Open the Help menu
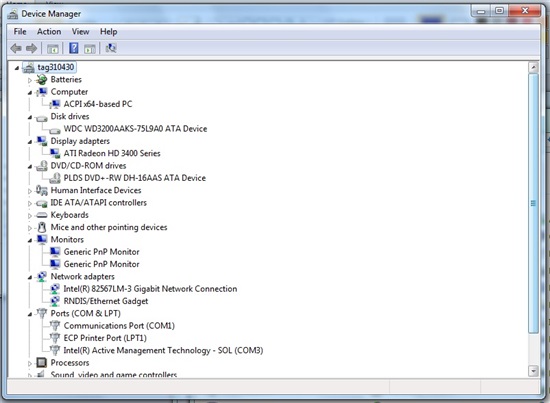This screenshot has width=550, height=403. coord(109,32)
